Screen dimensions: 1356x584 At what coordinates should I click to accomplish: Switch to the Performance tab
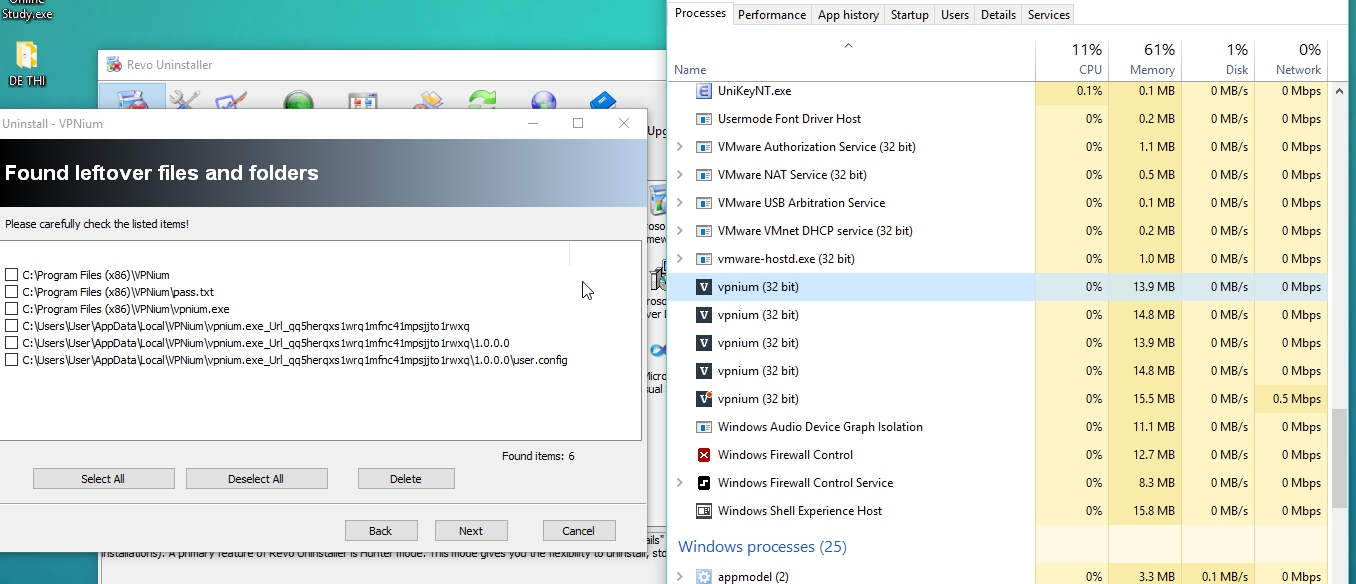coord(772,15)
